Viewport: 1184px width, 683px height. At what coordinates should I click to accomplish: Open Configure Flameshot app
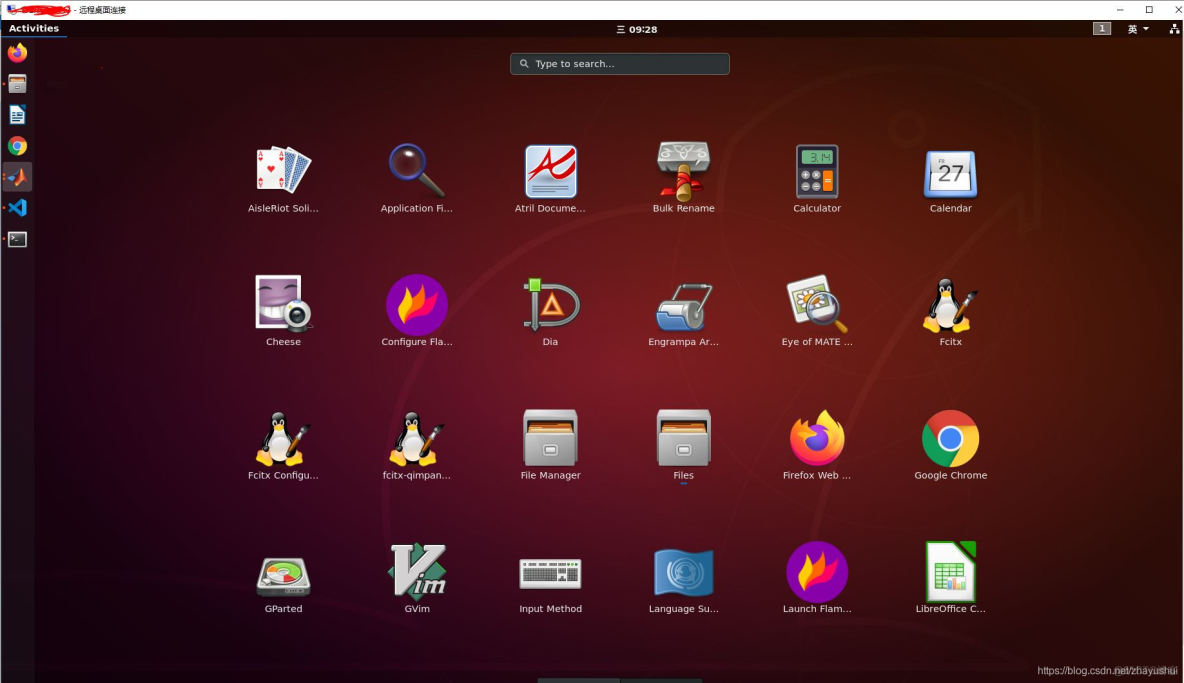click(x=417, y=311)
